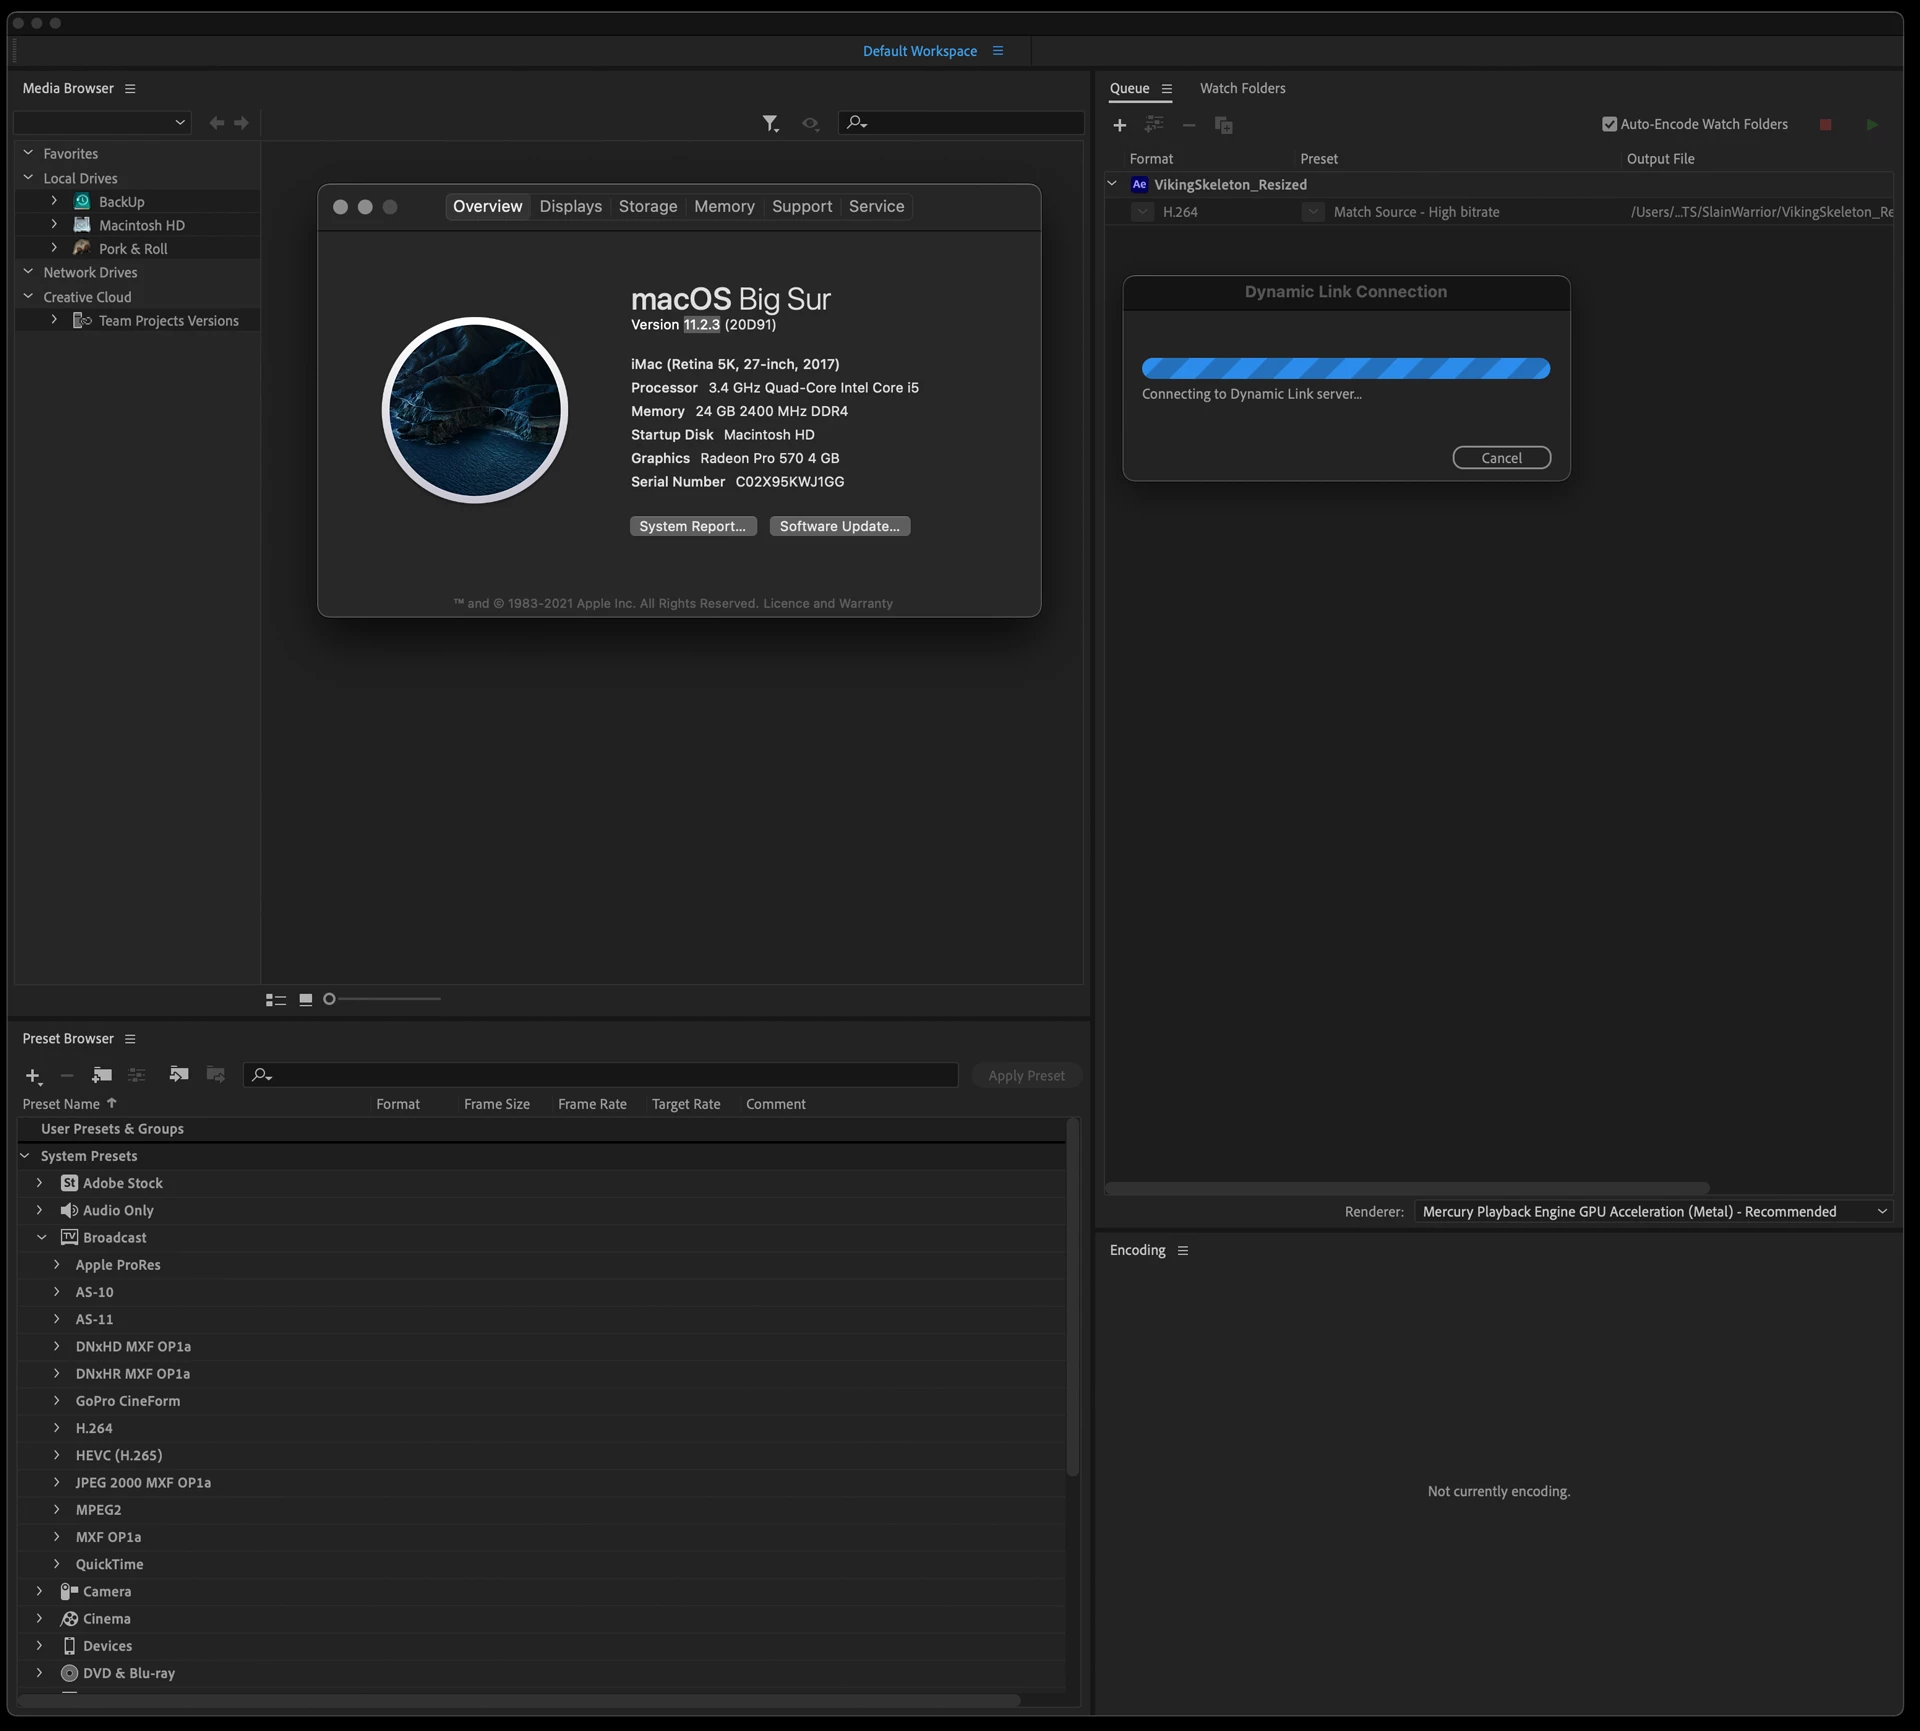Click the Duplicate icon in Queue toolbar
The width and height of the screenshot is (1920, 1731).
click(1223, 125)
